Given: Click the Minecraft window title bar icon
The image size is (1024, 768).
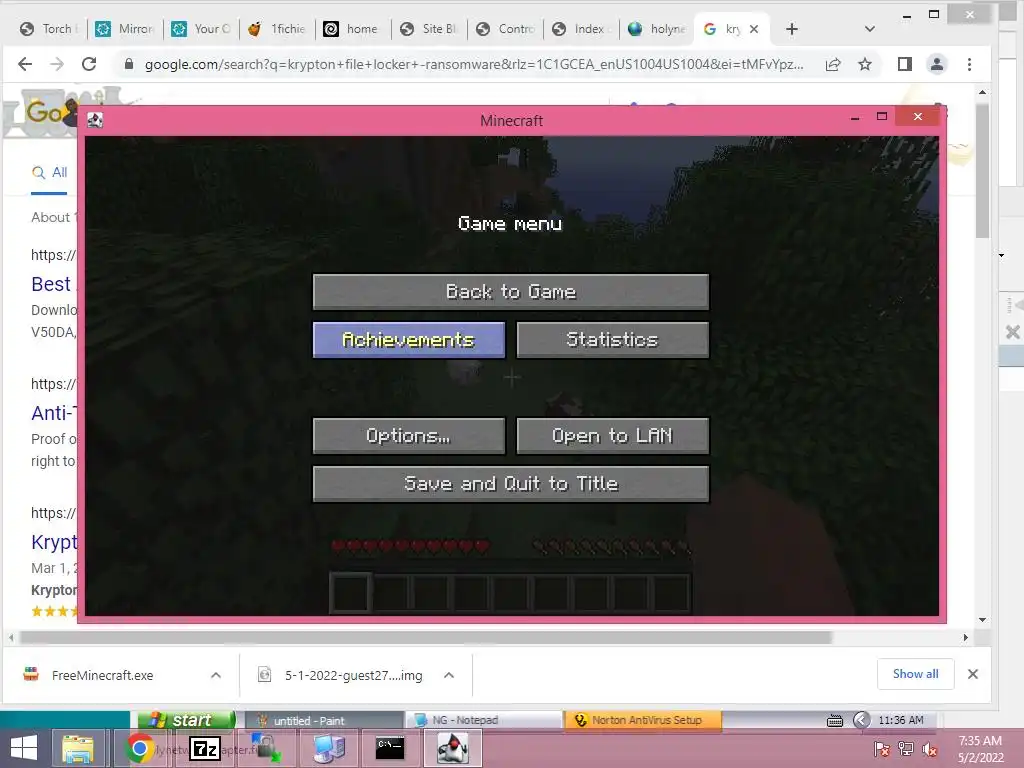Looking at the screenshot, I should pos(95,120).
